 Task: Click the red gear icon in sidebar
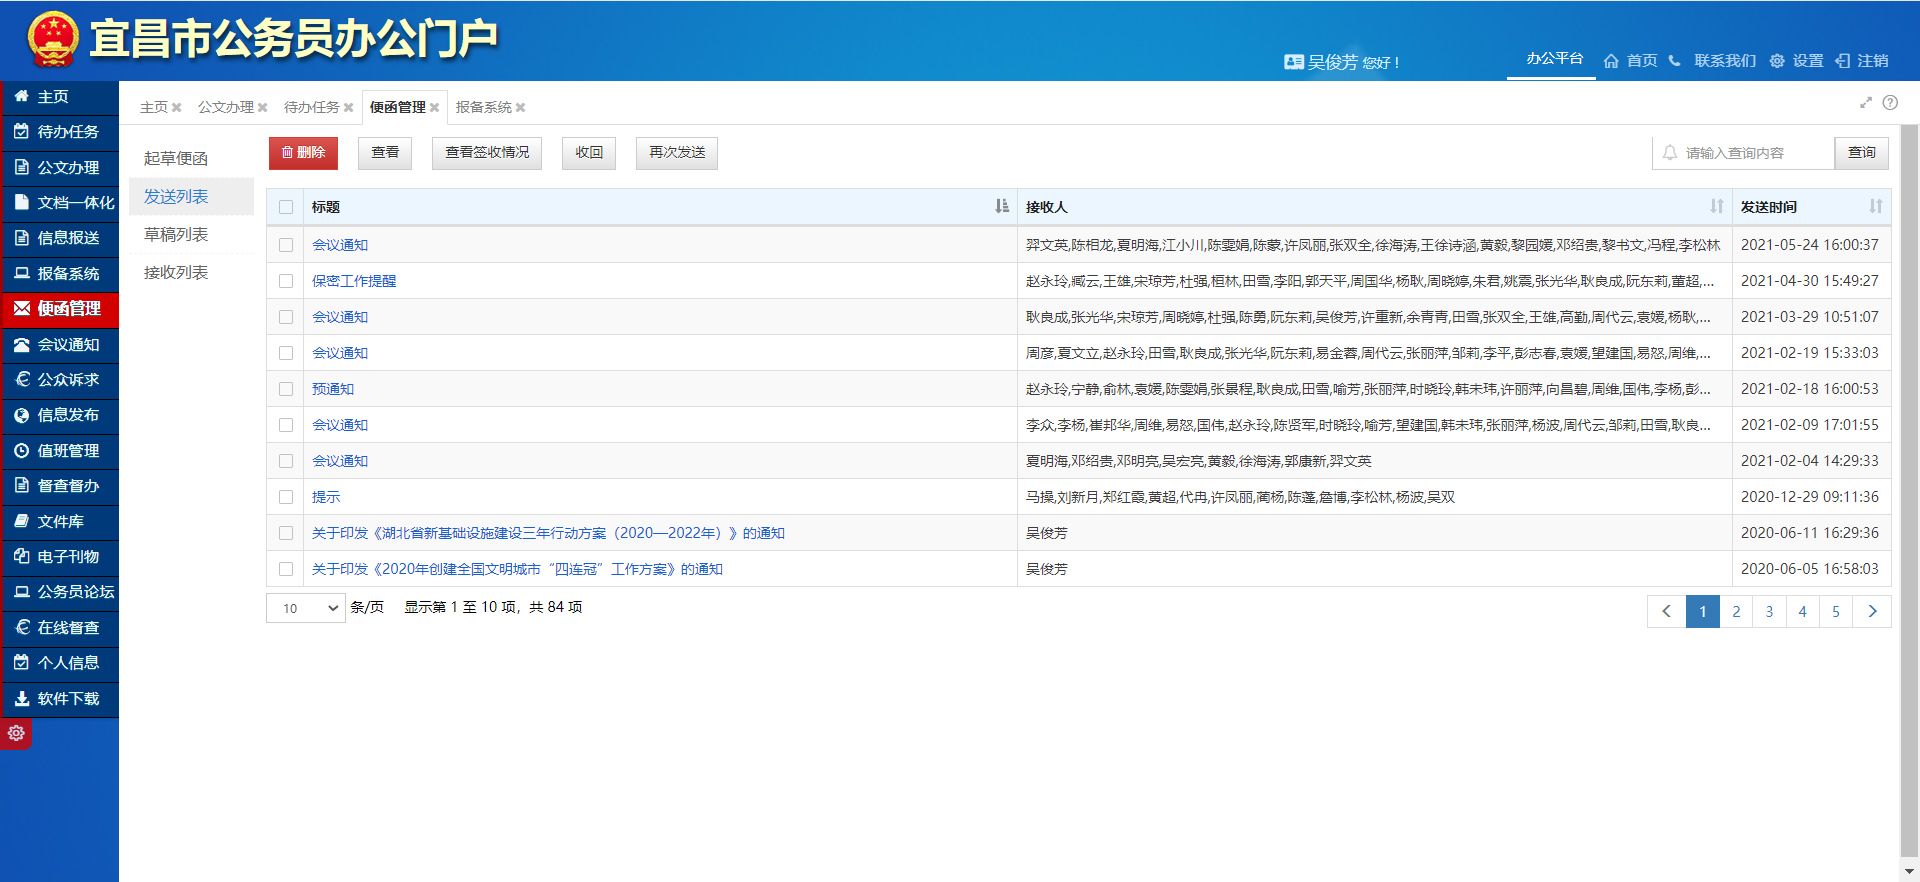tap(16, 733)
